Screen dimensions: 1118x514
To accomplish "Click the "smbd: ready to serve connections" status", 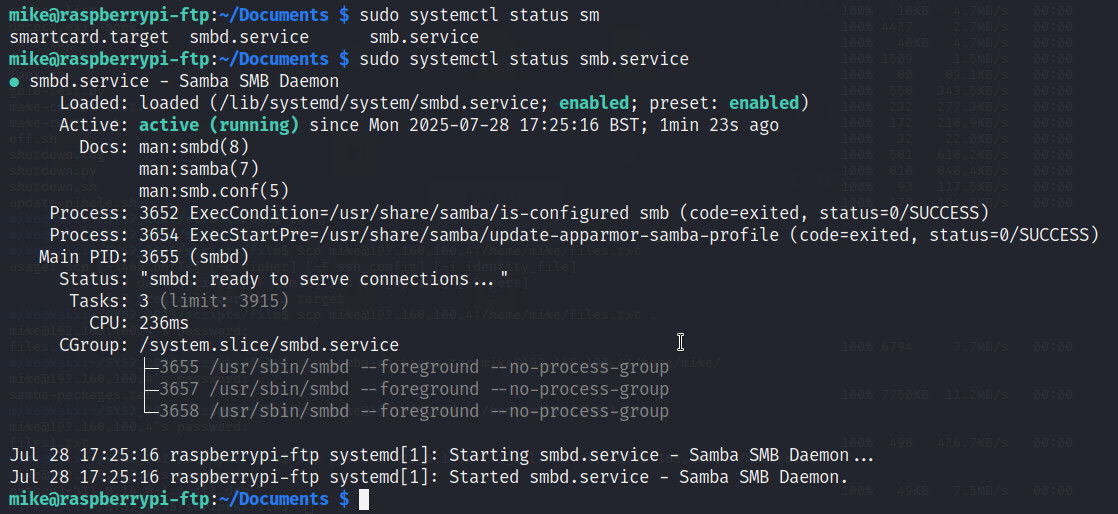I will [323, 278].
